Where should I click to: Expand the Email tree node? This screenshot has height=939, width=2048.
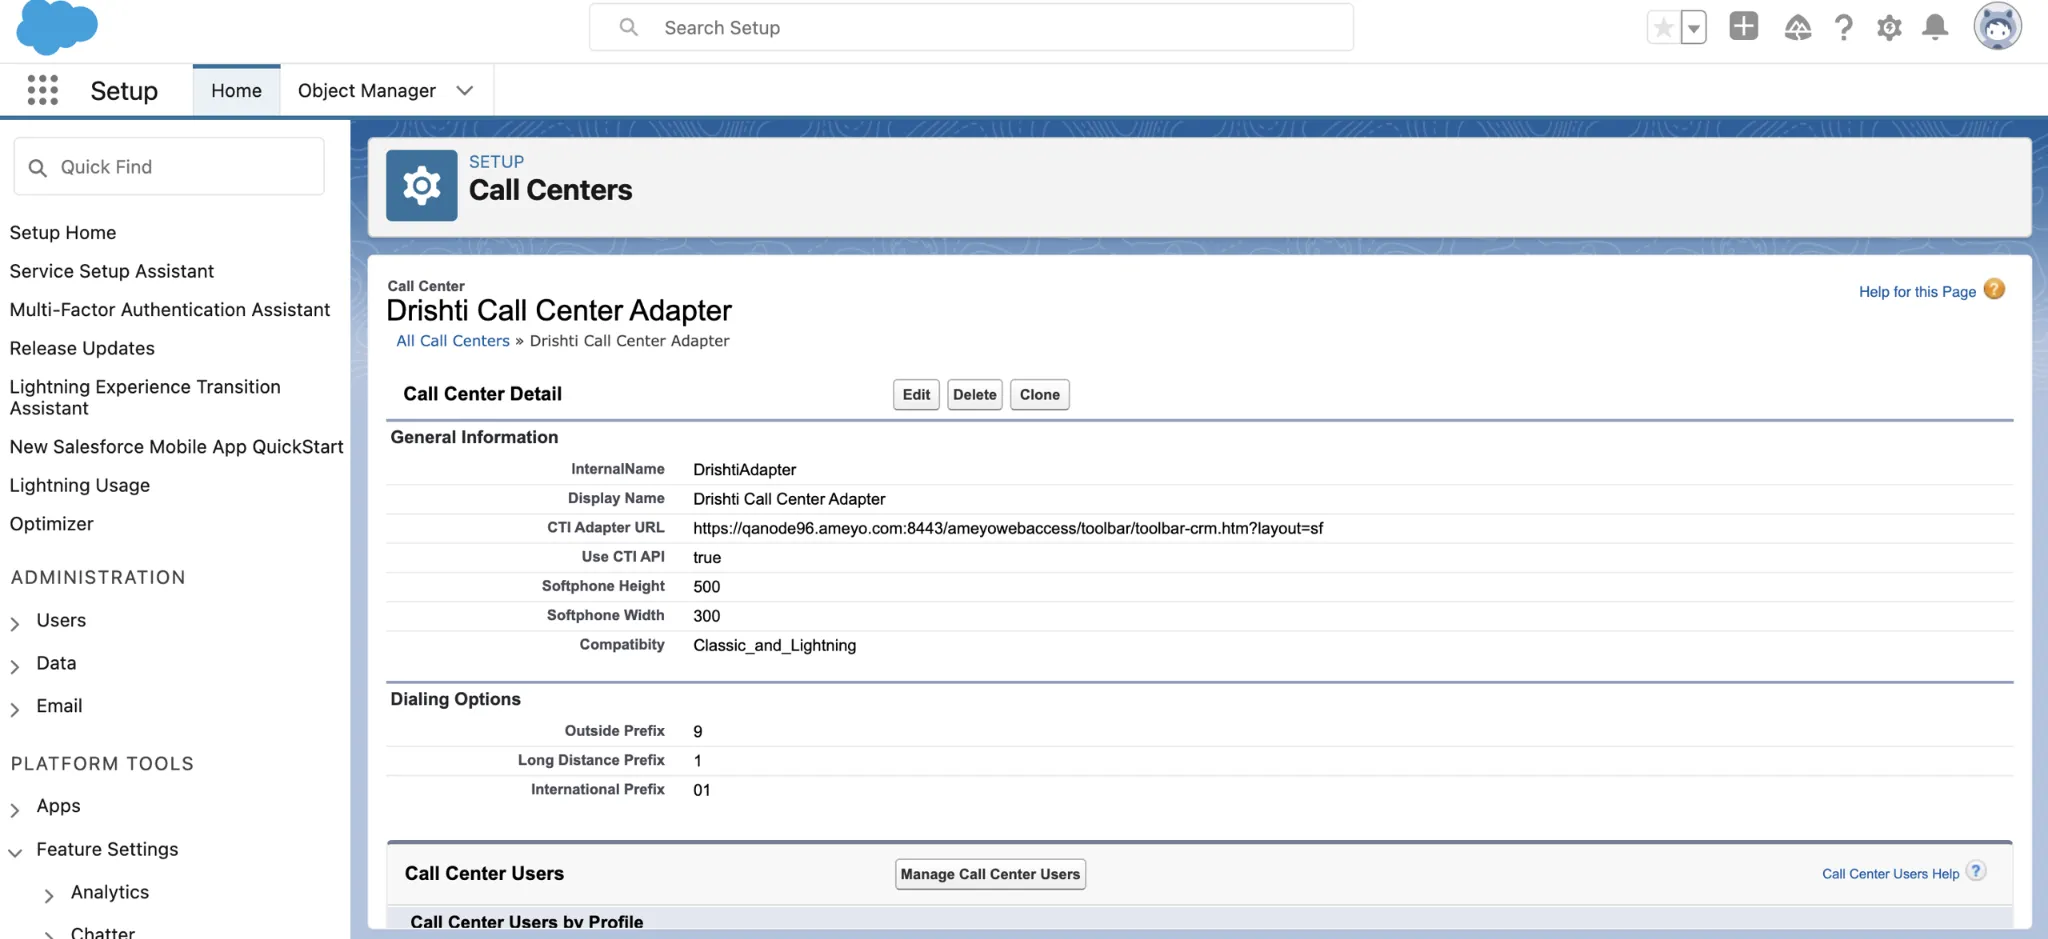pyautogui.click(x=15, y=708)
